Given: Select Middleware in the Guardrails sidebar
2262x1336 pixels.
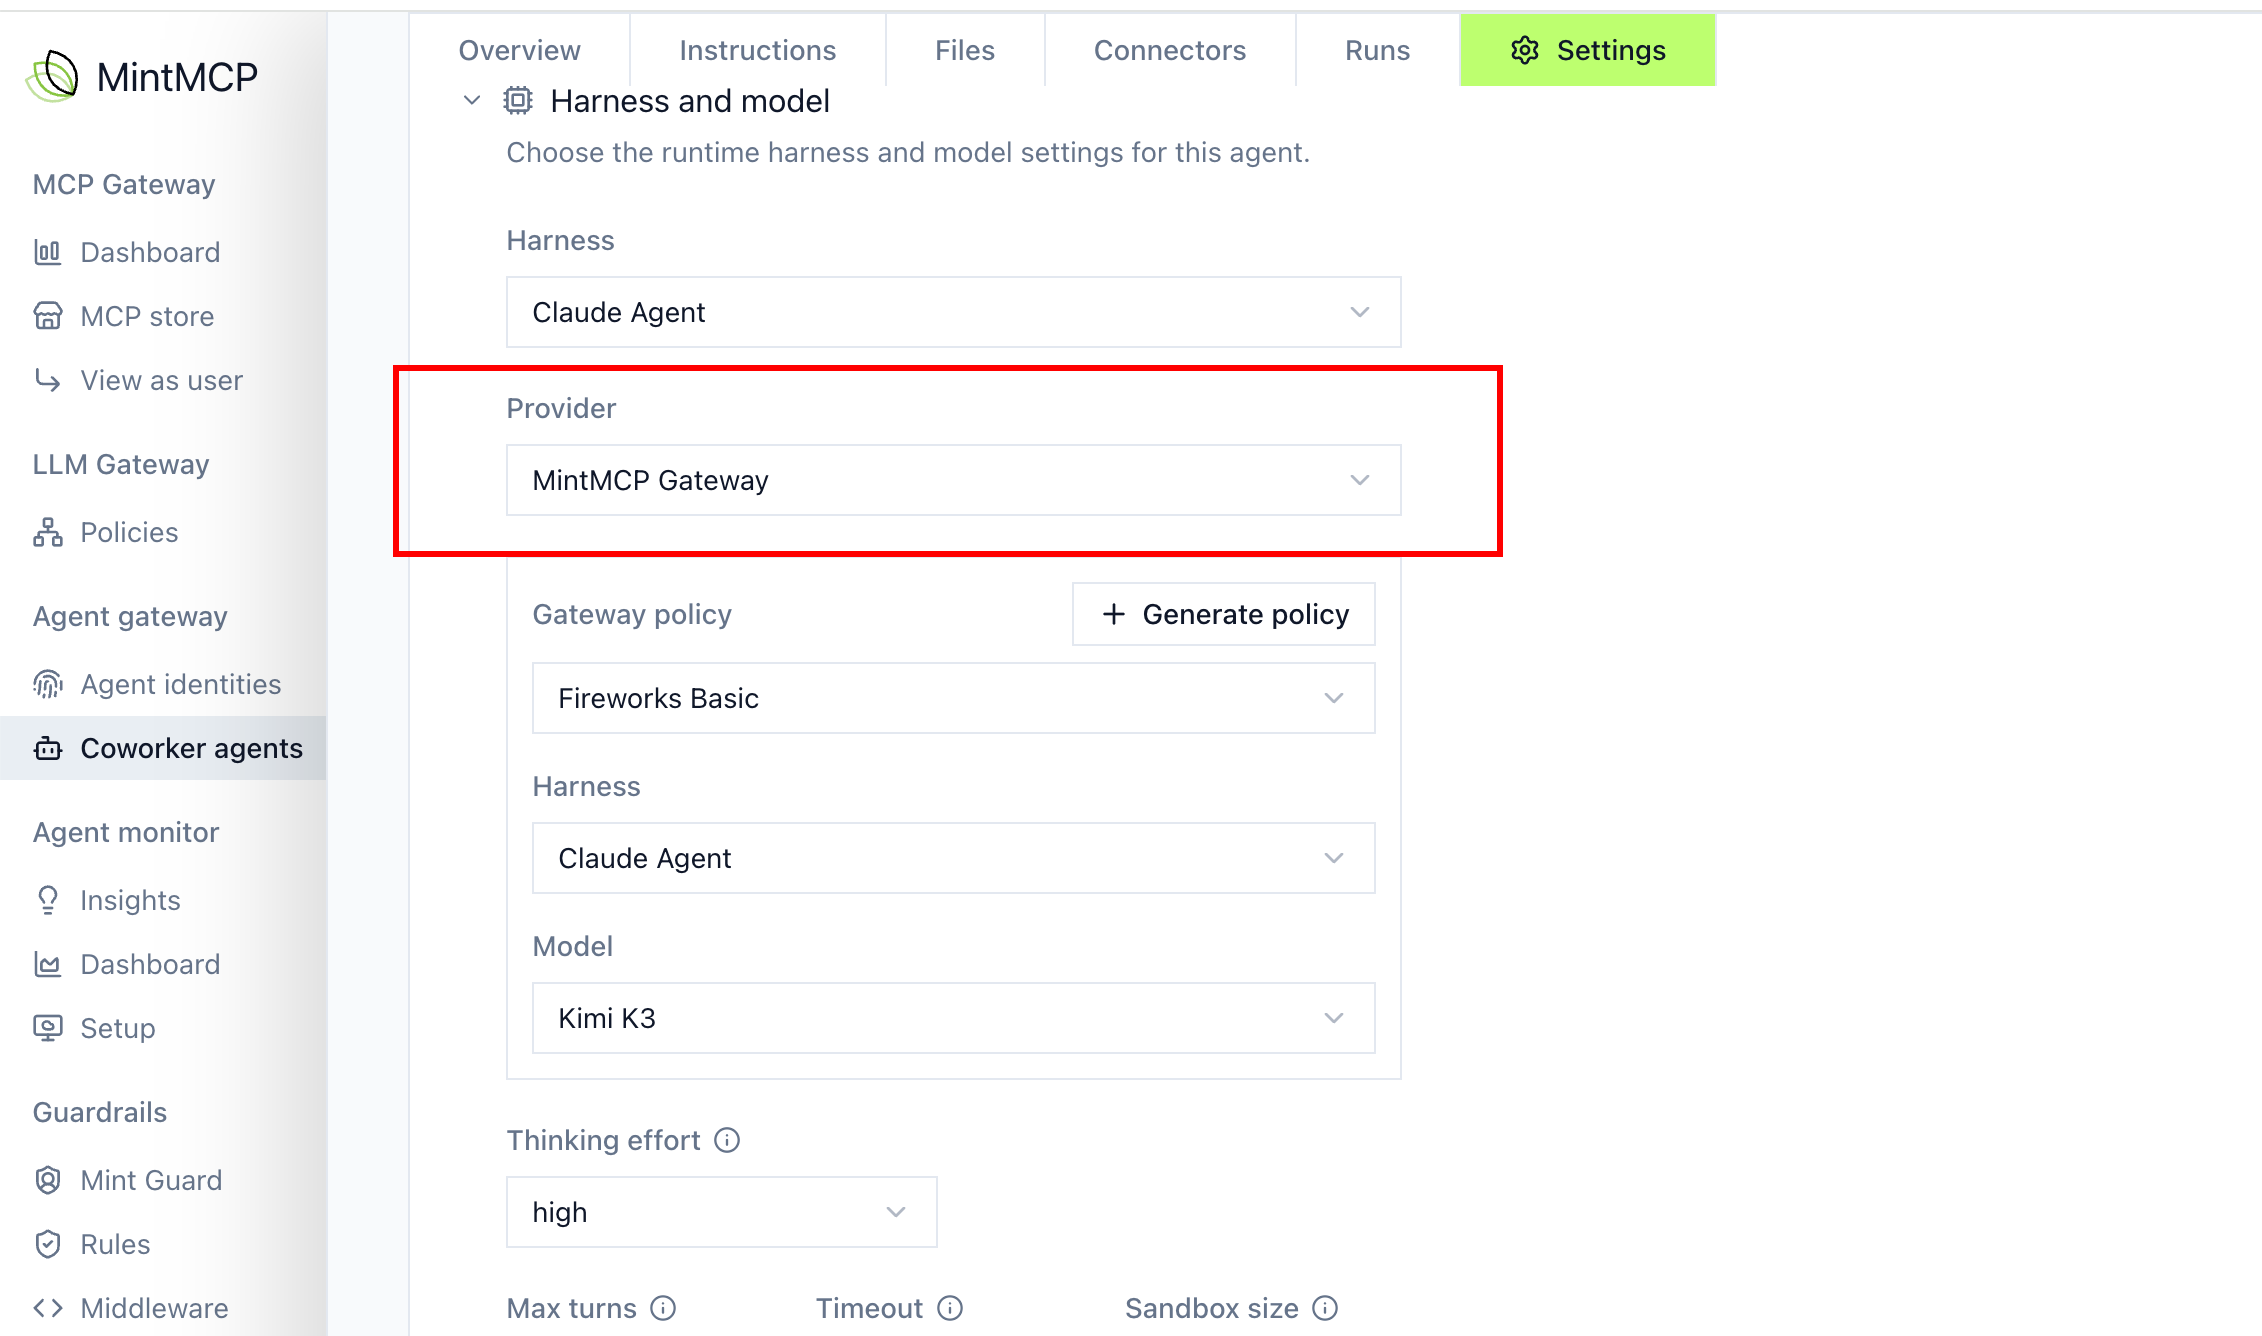Looking at the screenshot, I should (x=154, y=1308).
